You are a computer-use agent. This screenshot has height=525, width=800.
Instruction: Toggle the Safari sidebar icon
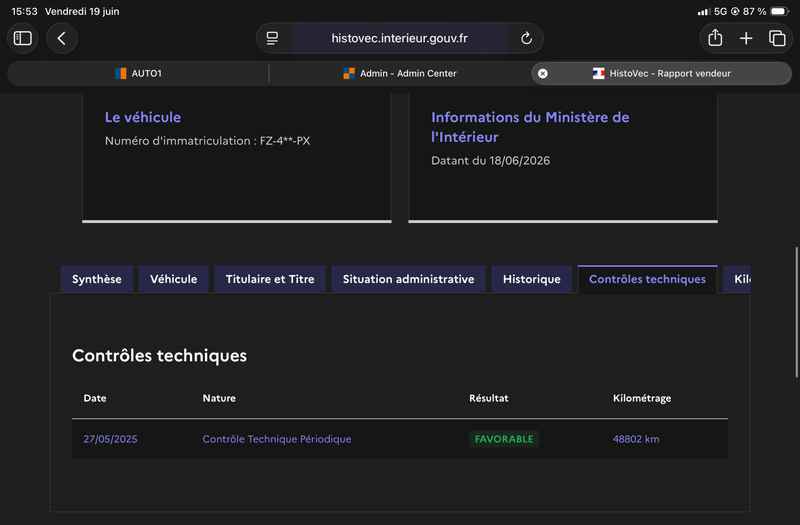(x=22, y=38)
